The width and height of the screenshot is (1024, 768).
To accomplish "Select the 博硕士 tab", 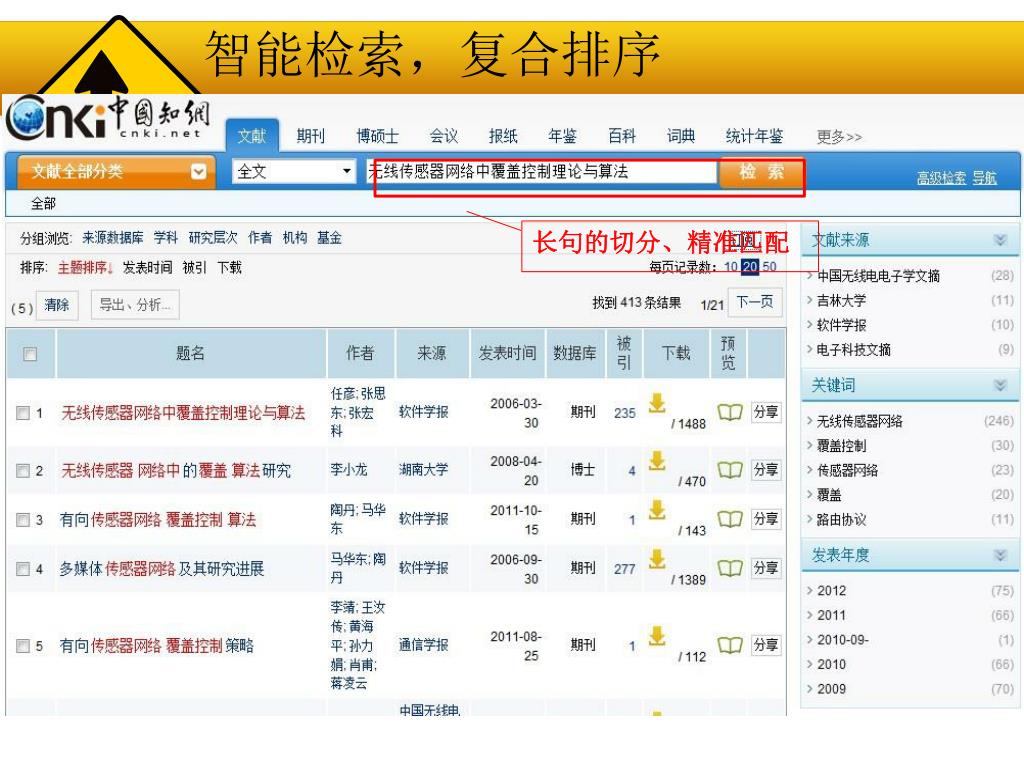I will tap(377, 137).
